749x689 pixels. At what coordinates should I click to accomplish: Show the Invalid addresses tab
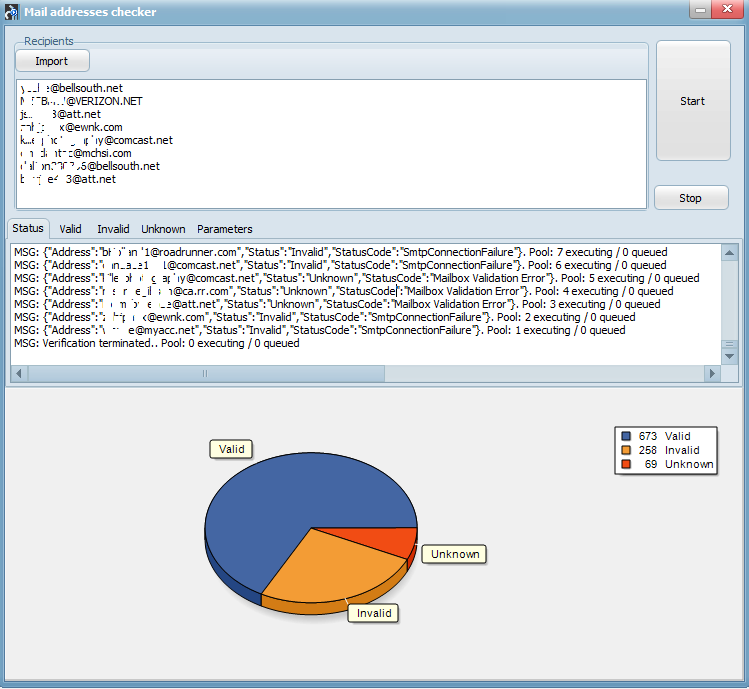113,229
